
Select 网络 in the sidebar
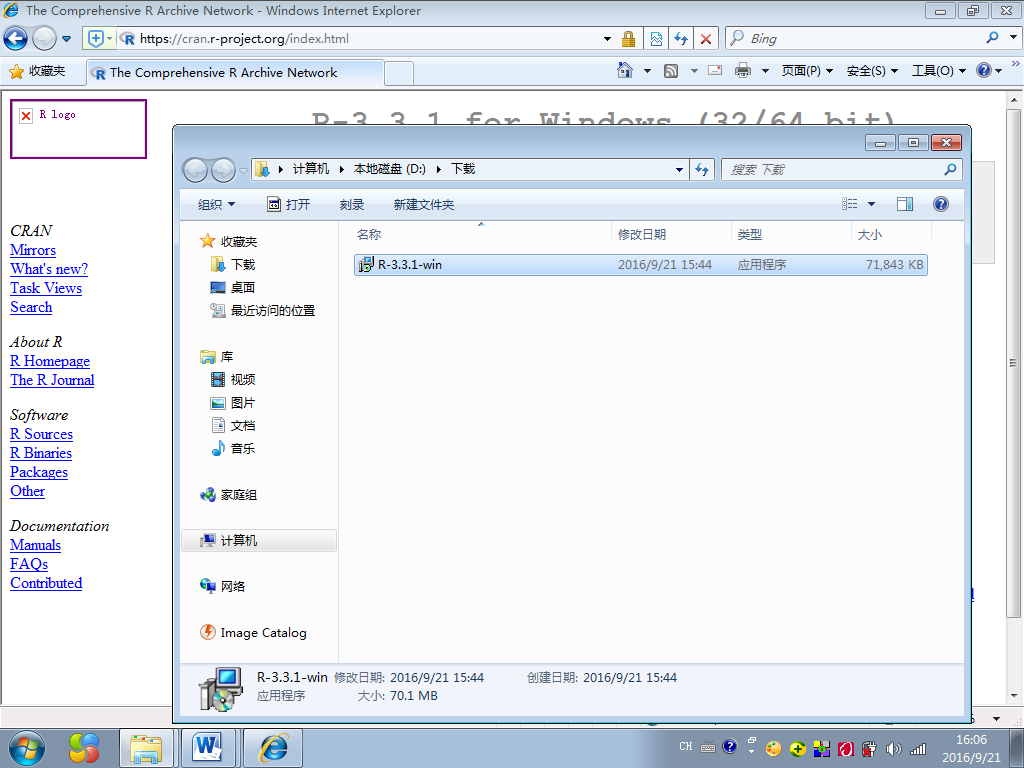pos(223,586)
